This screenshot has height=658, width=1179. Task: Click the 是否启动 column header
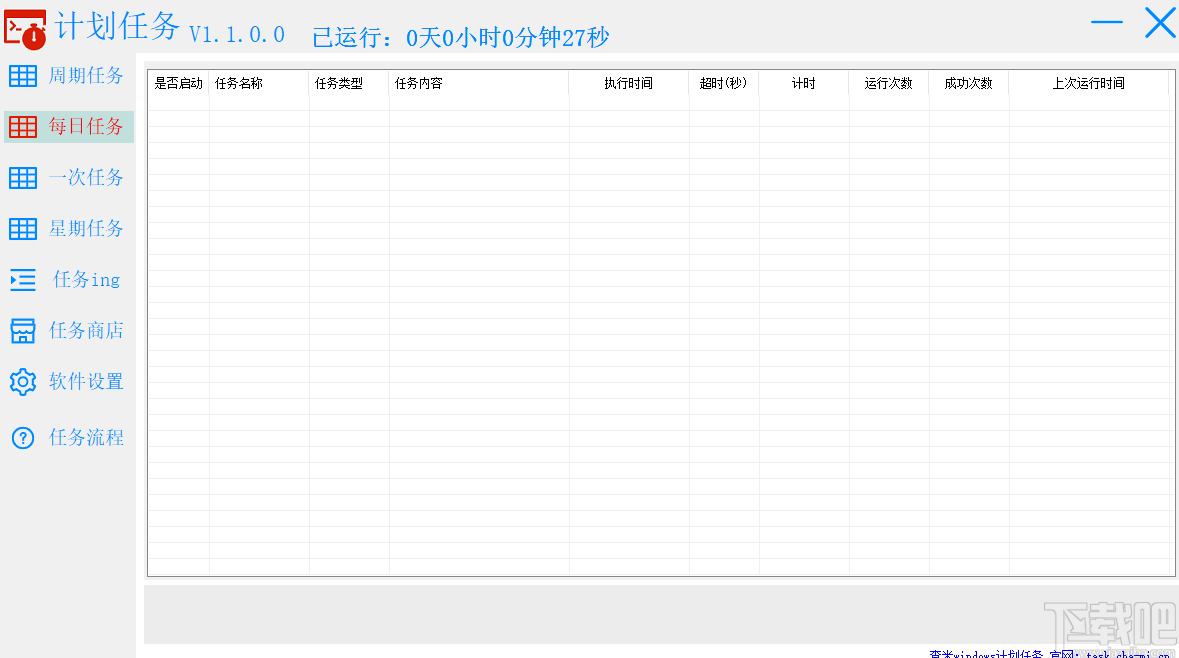(176, 84)
